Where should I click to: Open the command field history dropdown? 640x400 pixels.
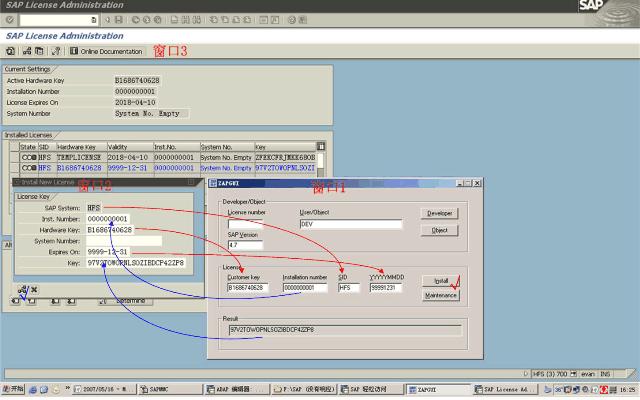[x=94, y=19]
